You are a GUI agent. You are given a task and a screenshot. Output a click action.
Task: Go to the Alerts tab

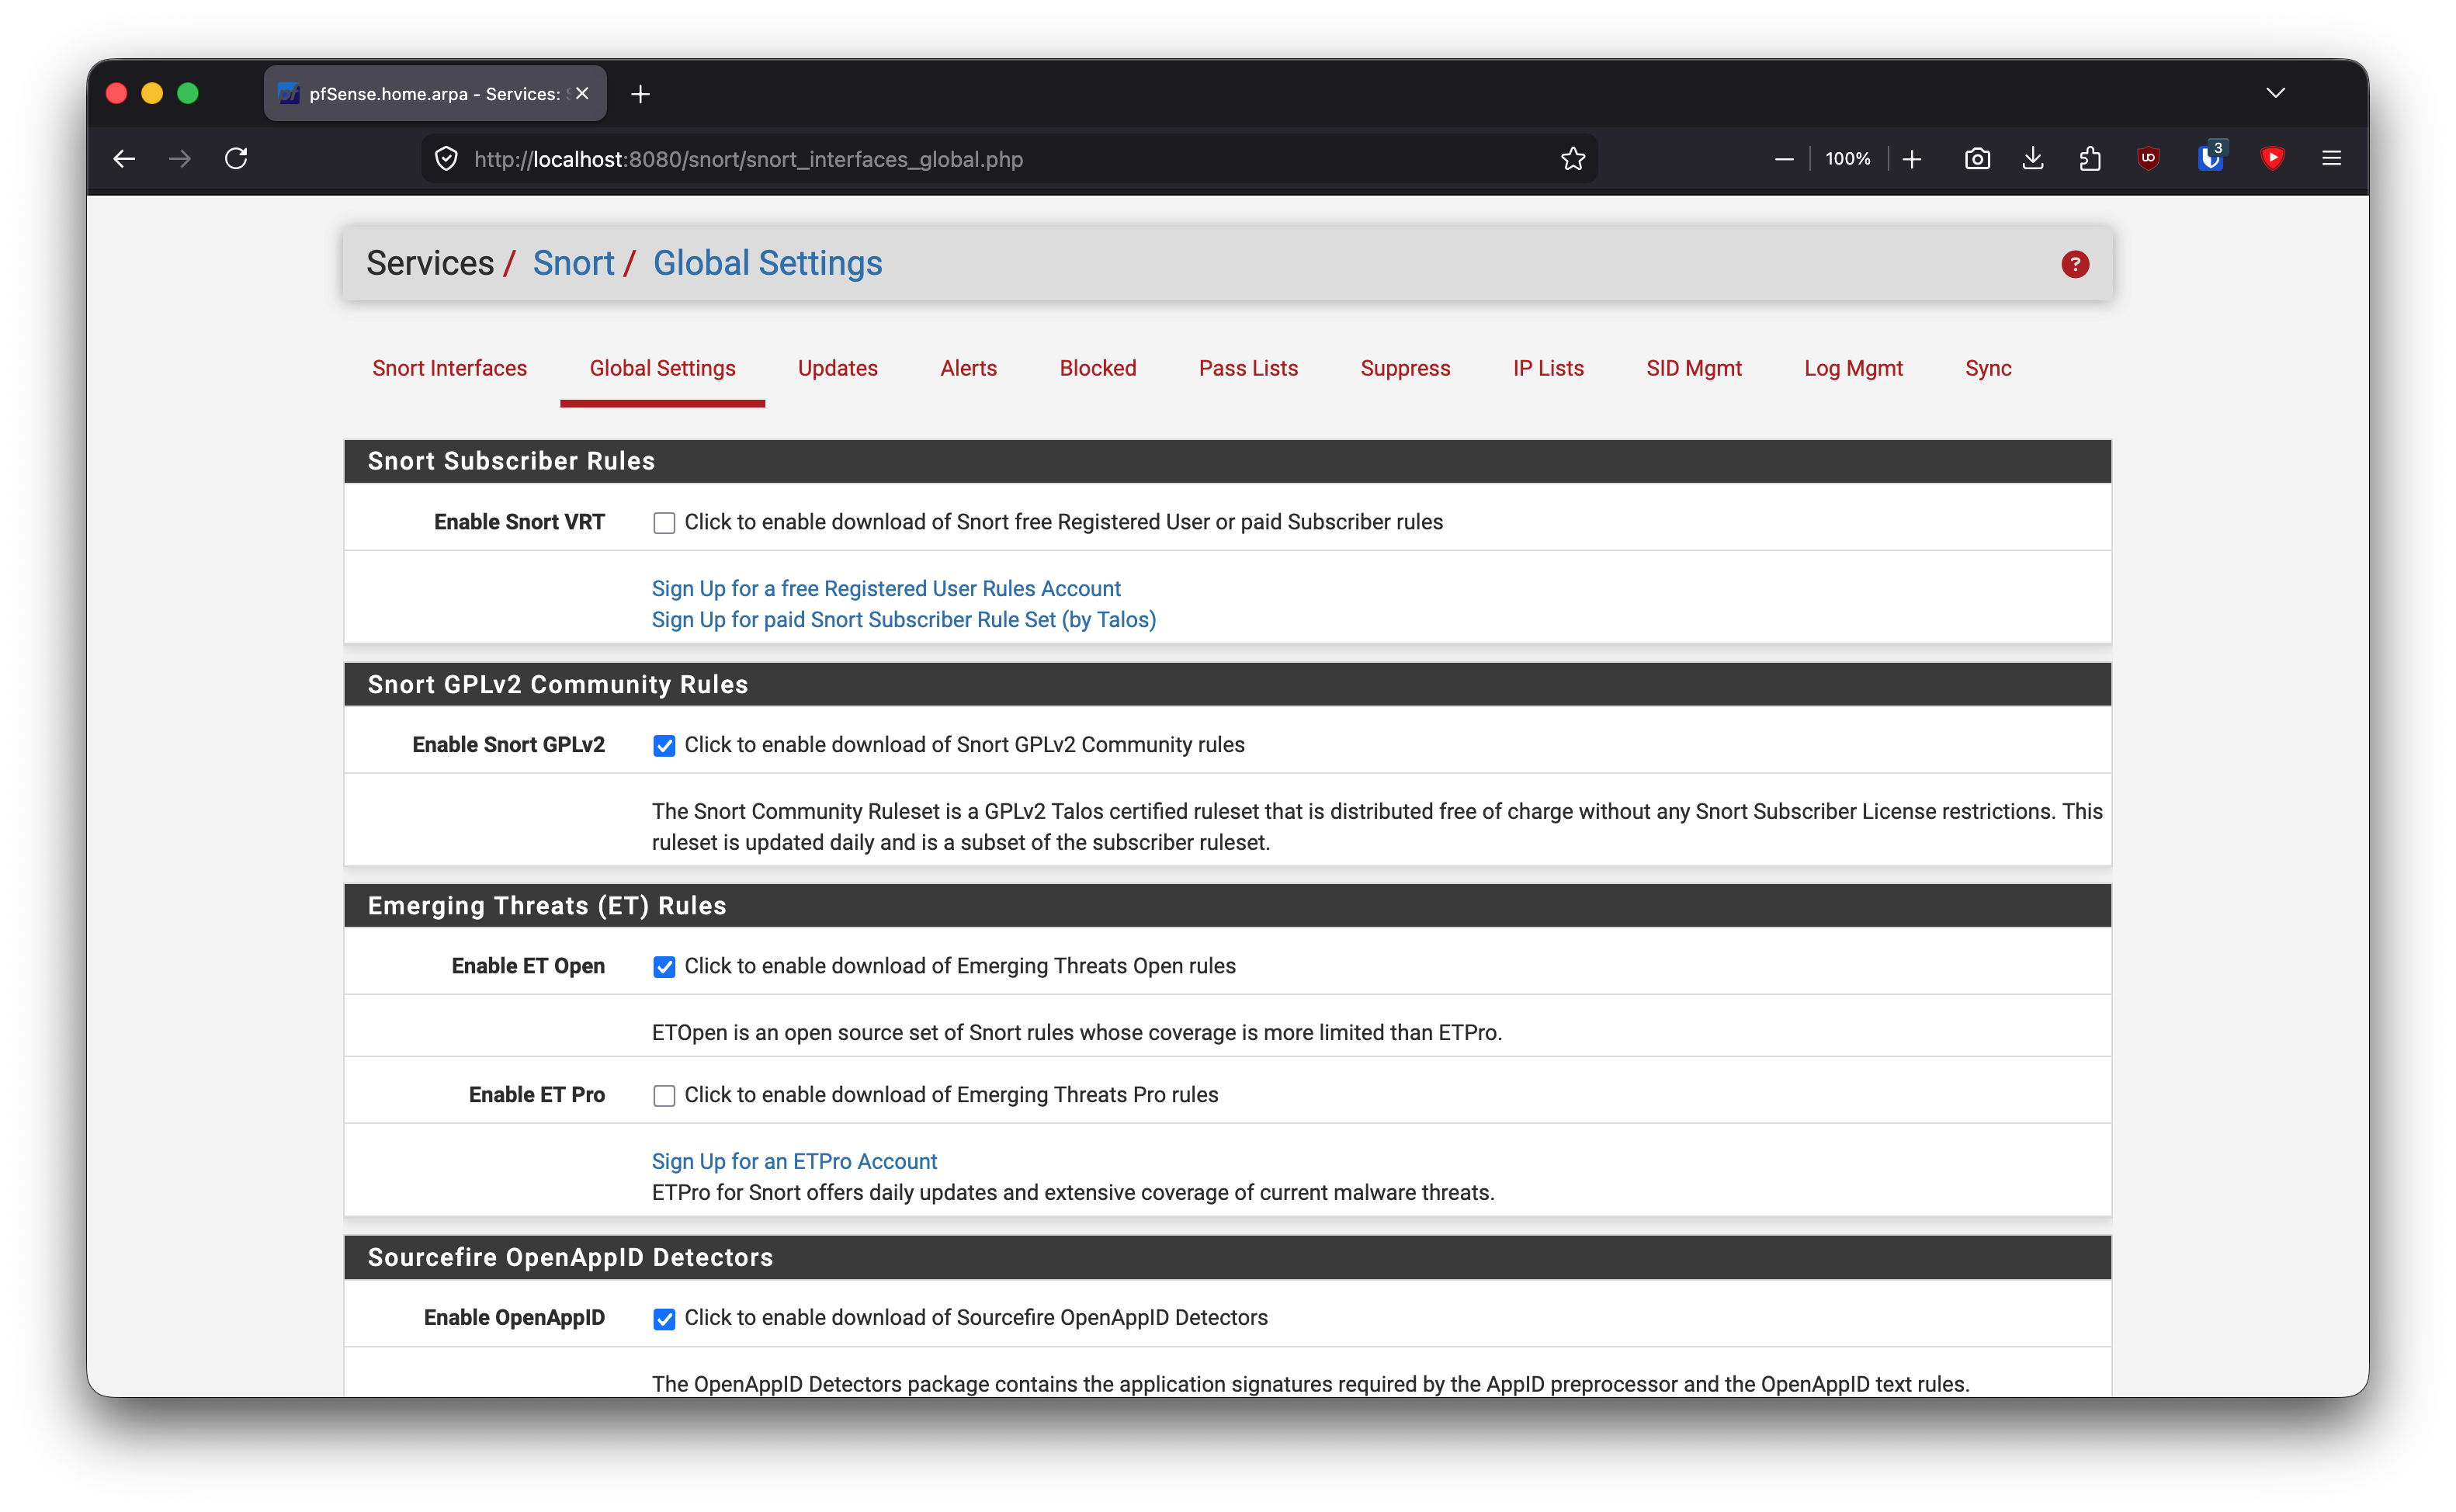pos(968,368)
